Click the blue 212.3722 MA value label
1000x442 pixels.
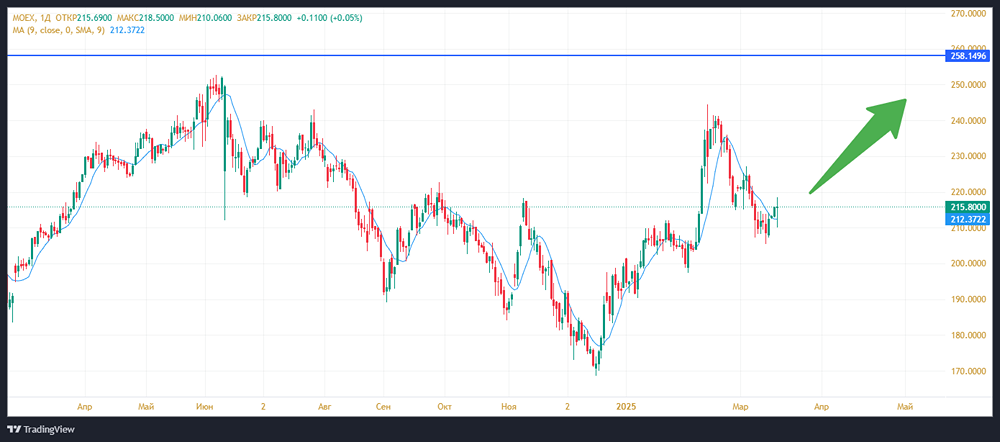pyautogui.click(x=969, y=218)
